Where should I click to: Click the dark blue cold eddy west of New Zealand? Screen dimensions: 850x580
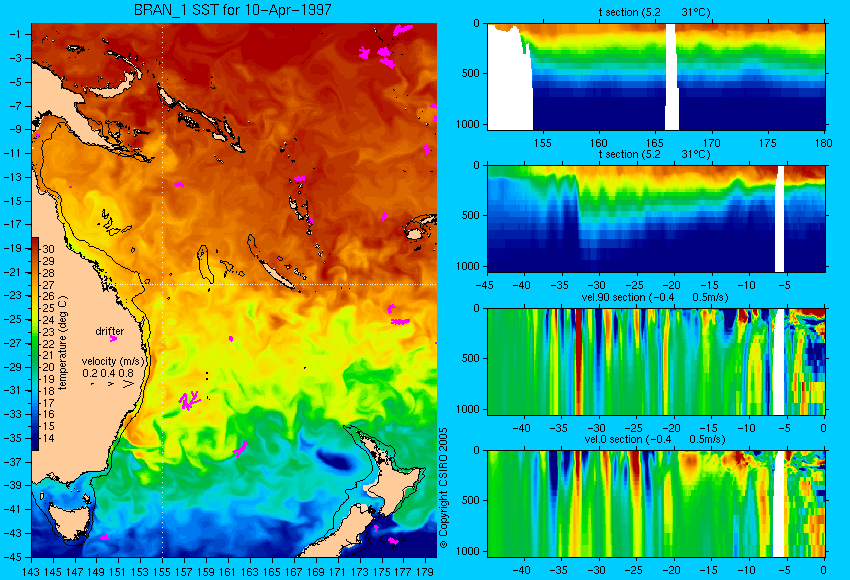(x=333, y=462)
